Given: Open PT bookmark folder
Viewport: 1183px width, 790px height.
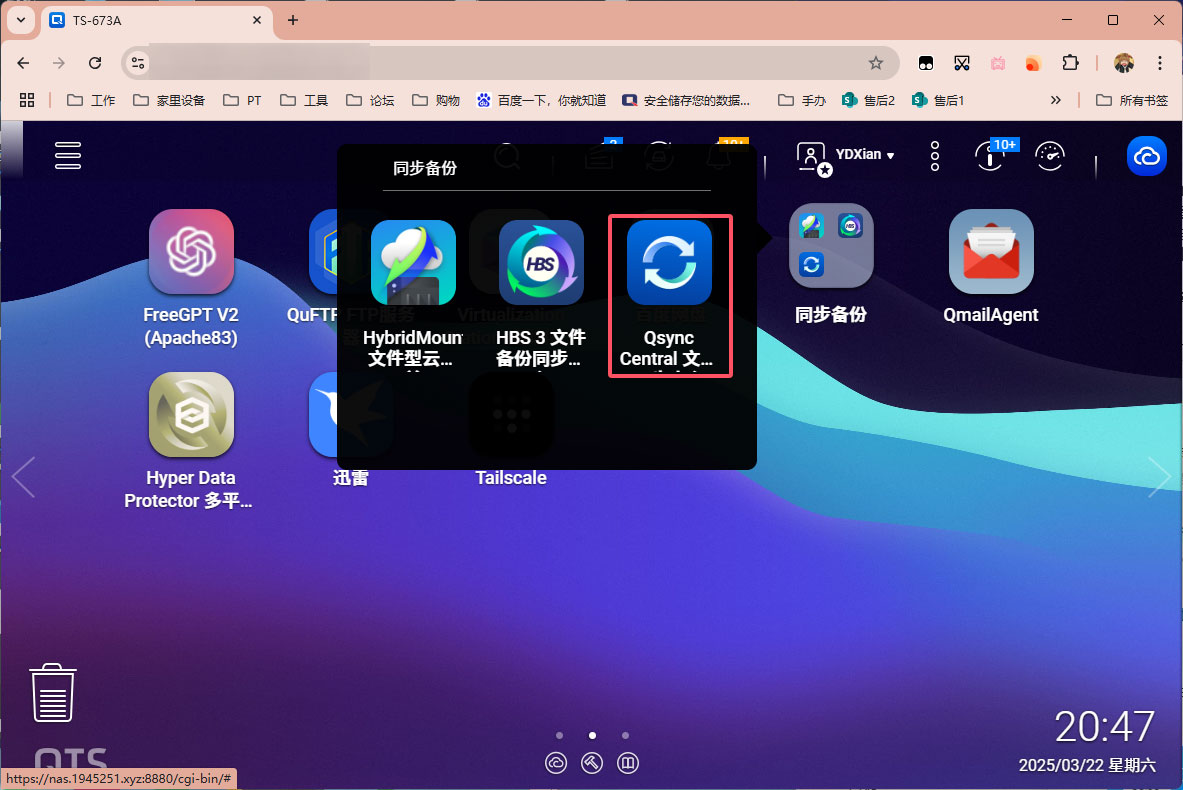Looking at the screenshot, I should (x=242, y=100).
